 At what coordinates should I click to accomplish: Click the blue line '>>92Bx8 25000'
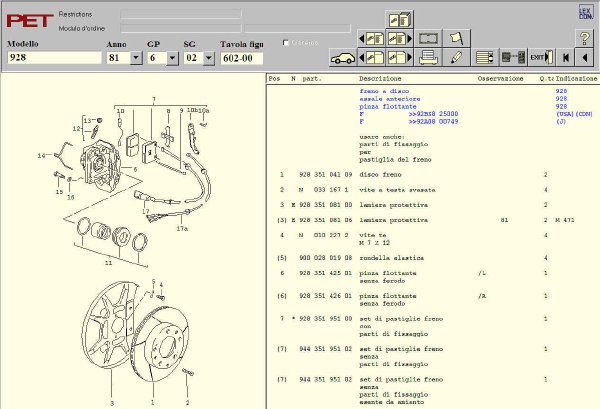pos(433,114)
